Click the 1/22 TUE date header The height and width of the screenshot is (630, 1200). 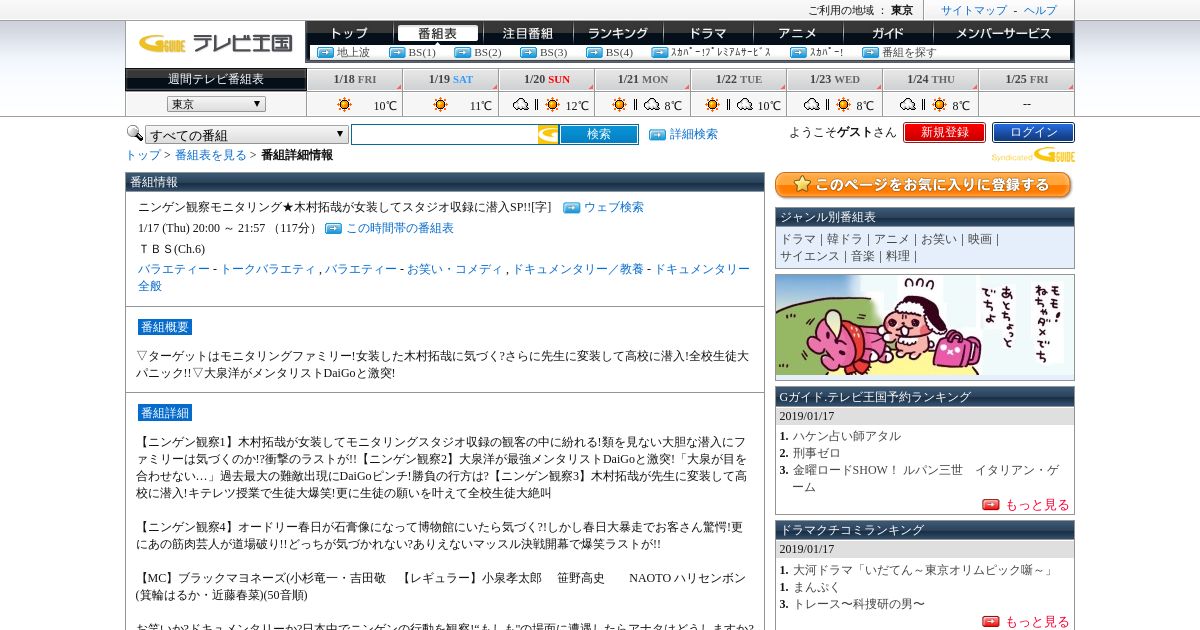coord(738,79)
